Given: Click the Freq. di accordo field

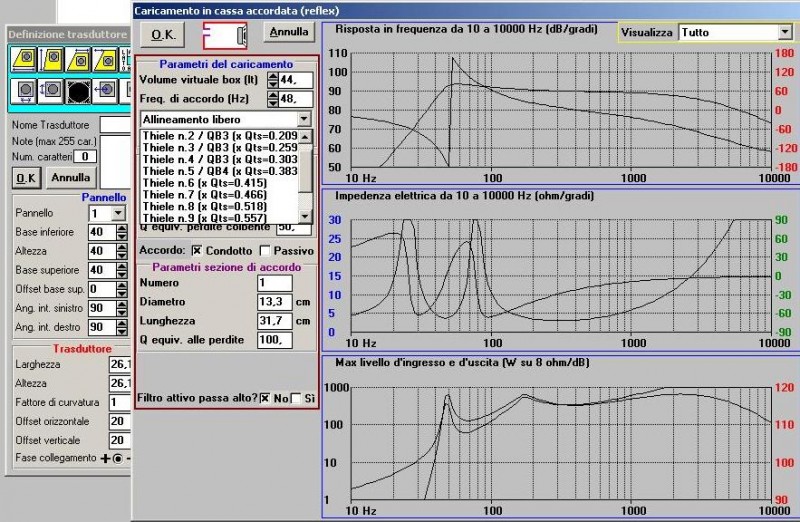Looking at the screenshot, I should click(x=295, y=99).
